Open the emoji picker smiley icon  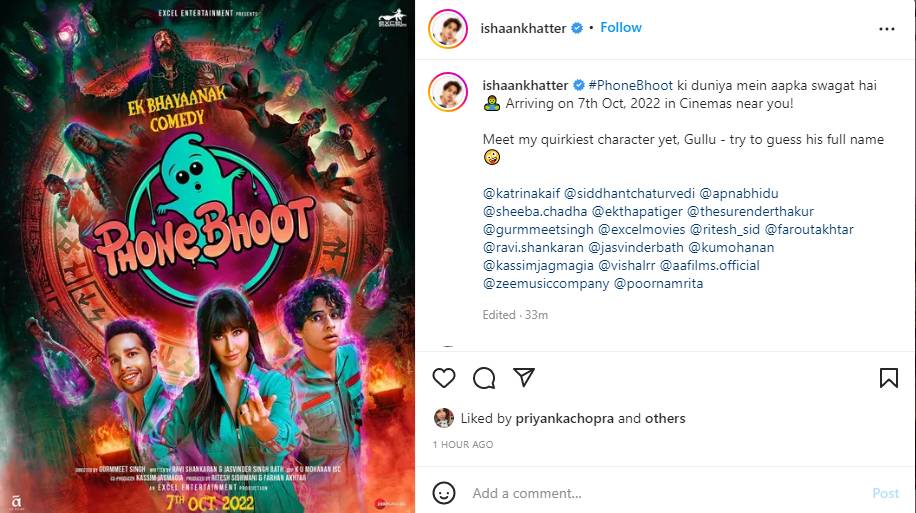[444, 493]
